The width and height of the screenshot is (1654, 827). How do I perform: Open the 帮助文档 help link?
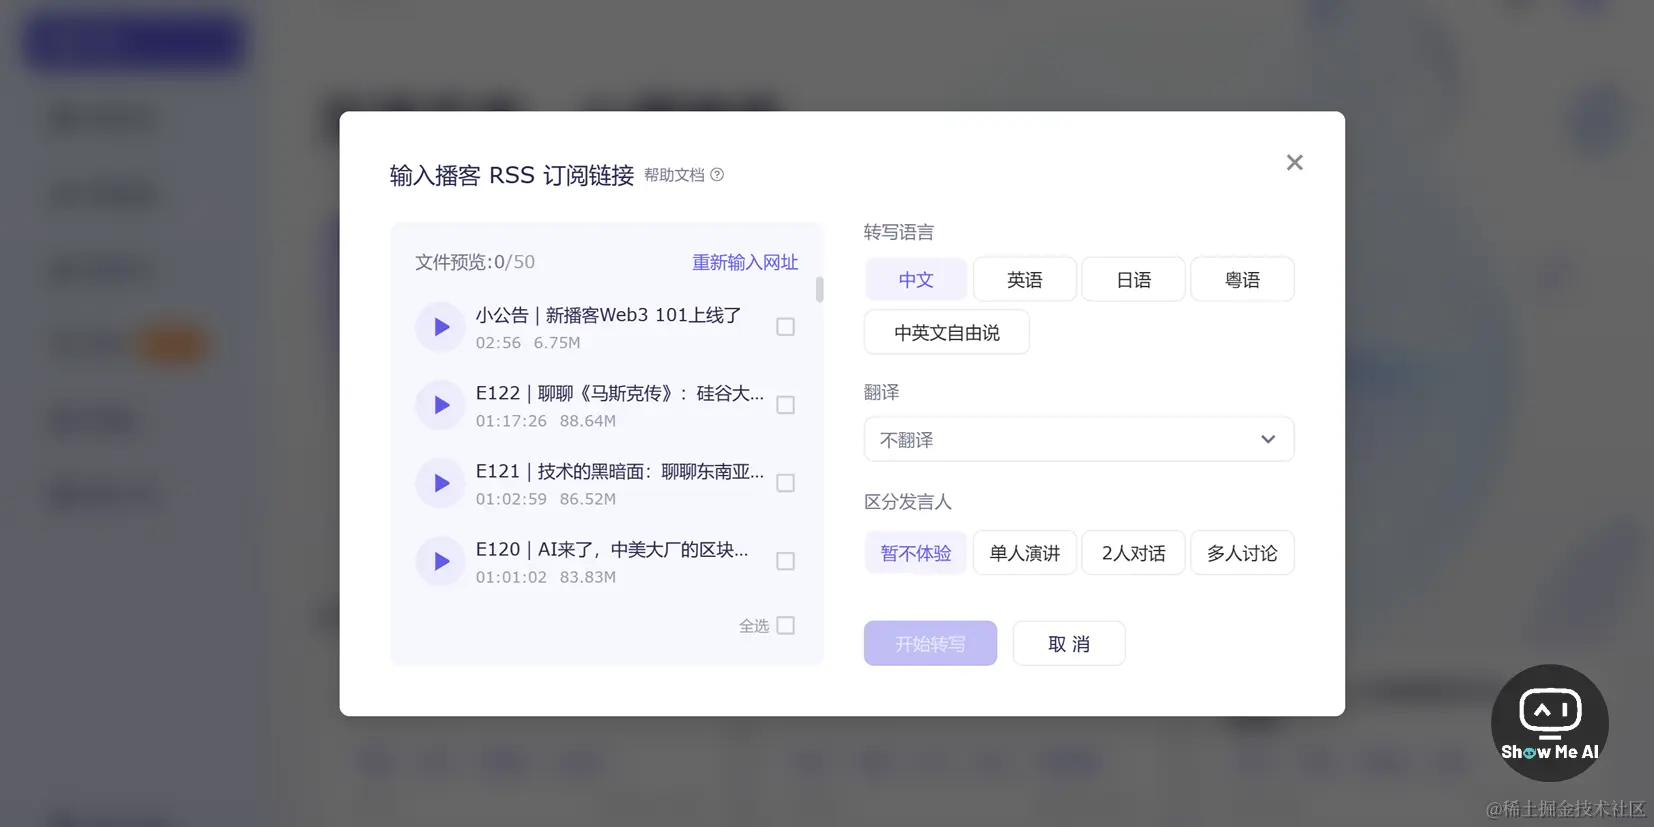pos(674,175)
